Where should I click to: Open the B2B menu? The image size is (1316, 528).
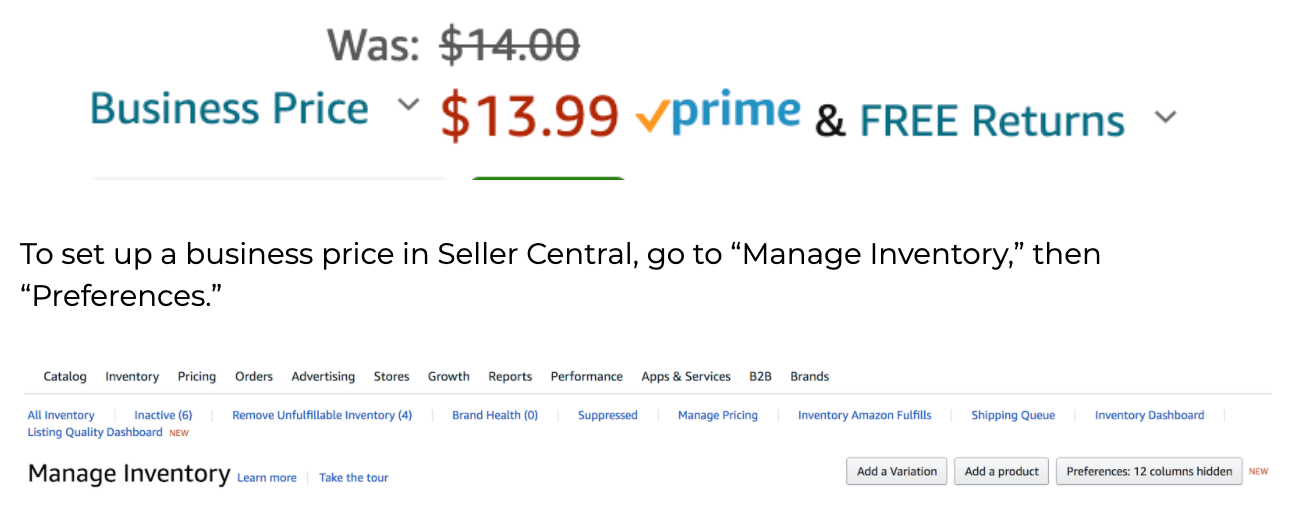[761, 377]
